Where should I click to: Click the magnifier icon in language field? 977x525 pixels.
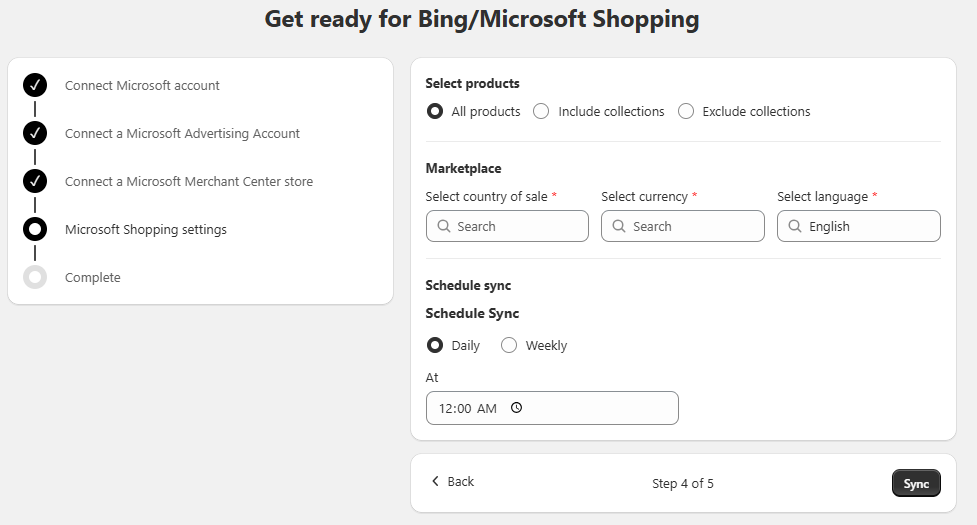click(795, 226)
